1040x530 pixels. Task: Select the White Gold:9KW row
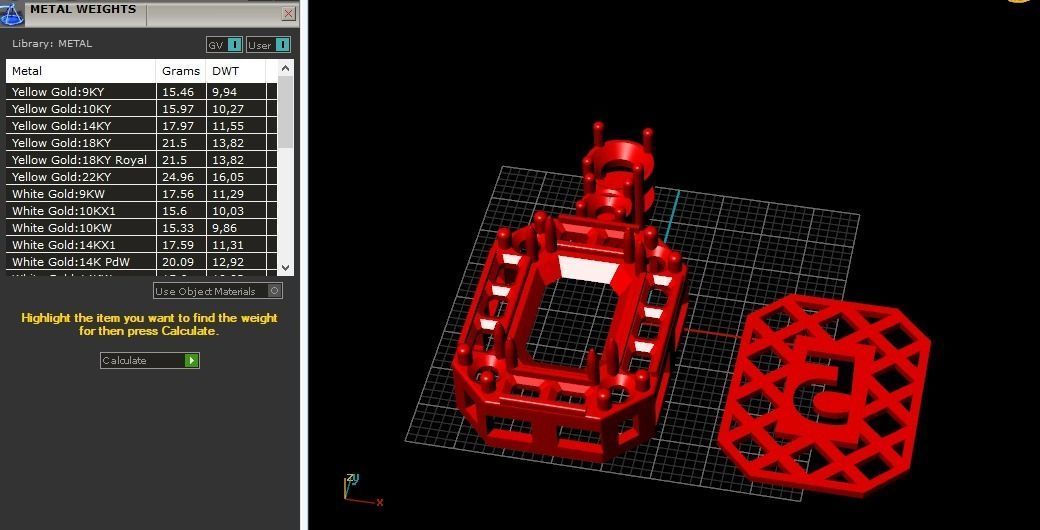(x=141, y=194)
